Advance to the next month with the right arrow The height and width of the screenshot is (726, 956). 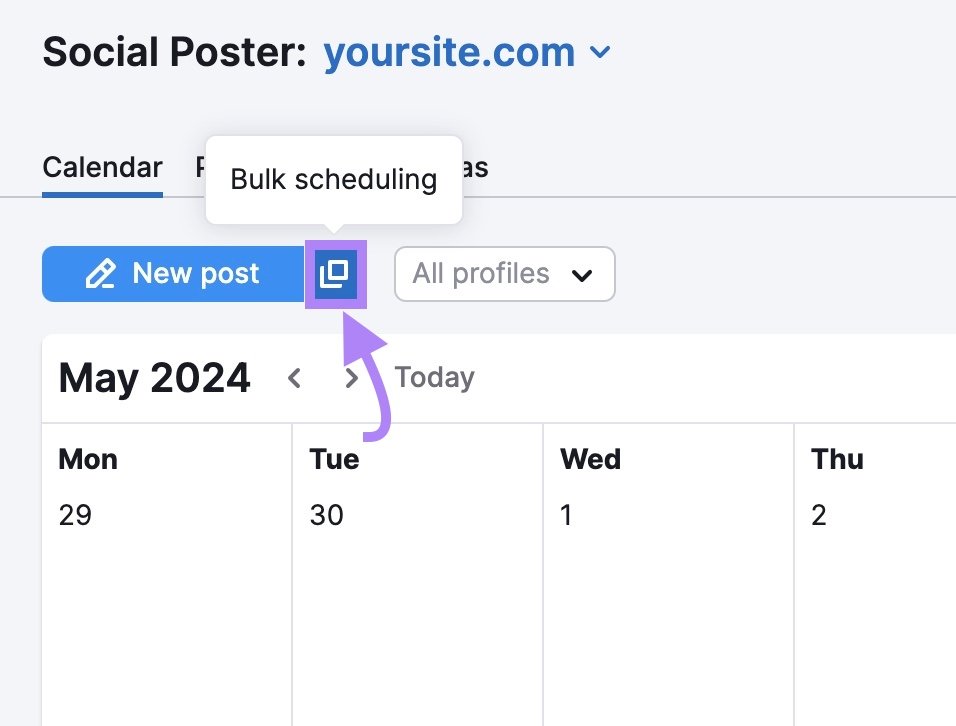[352, 378]
